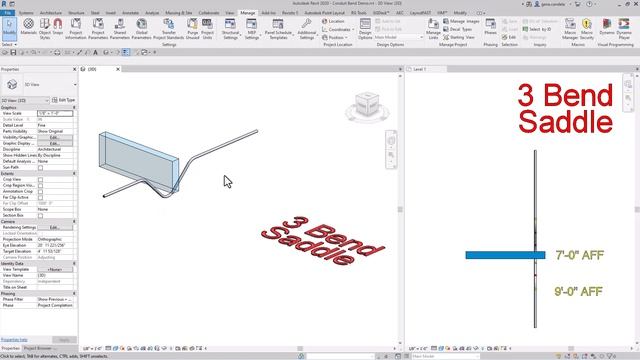Switch to the Collaborate ribbon tab
The width and height of the screenshot is (640, 360).
click(209, 13)
